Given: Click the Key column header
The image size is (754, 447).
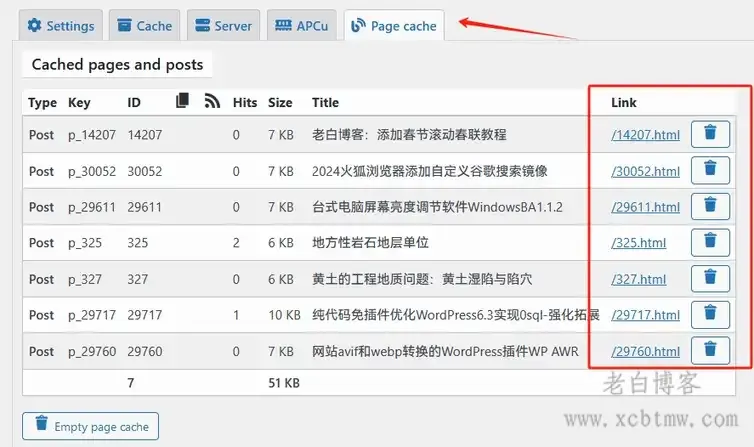Looking at the screenshot, I should tap(79, 102).
